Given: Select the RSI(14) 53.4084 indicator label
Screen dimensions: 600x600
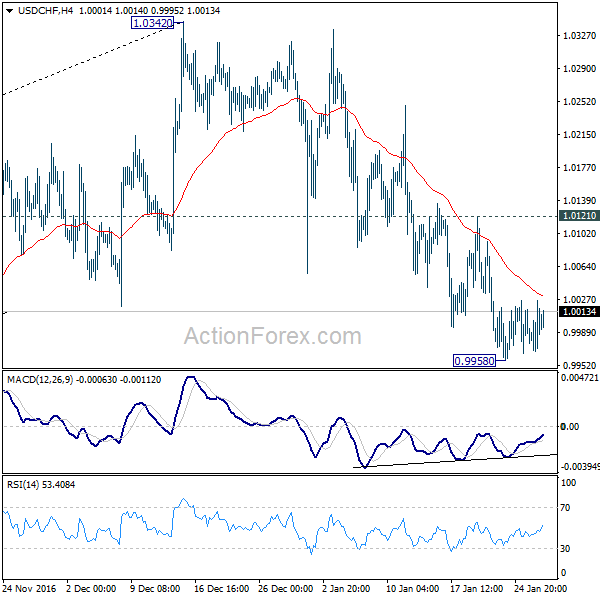Looking at the screenshot, I should point(41,485).
